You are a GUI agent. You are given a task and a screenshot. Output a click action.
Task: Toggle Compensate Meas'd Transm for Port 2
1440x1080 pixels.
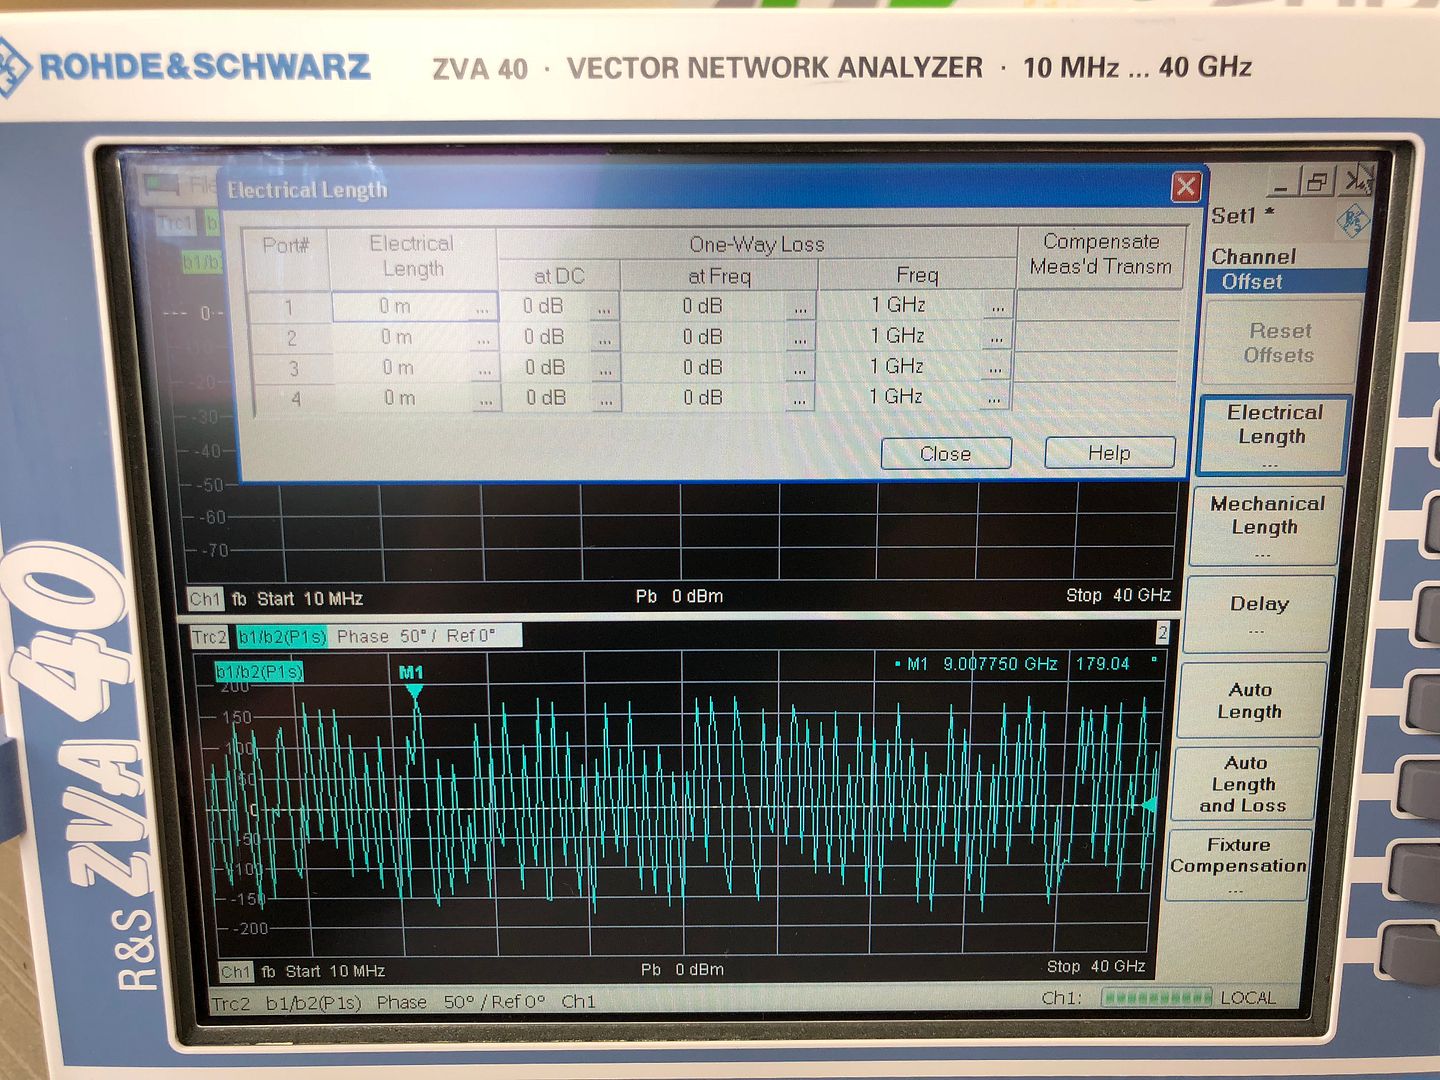1098,335
